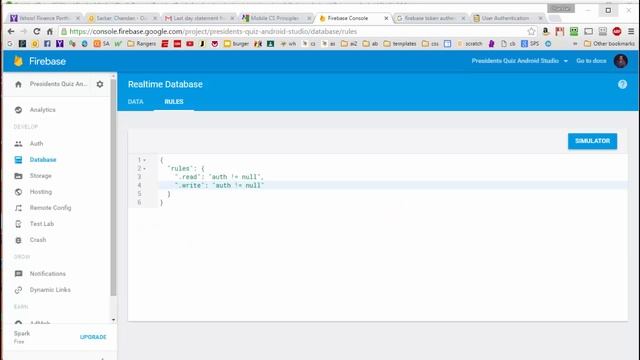Click Presidents Quiz An... project name
Viewport: 640px width, 360px height.
coord(58,84)
